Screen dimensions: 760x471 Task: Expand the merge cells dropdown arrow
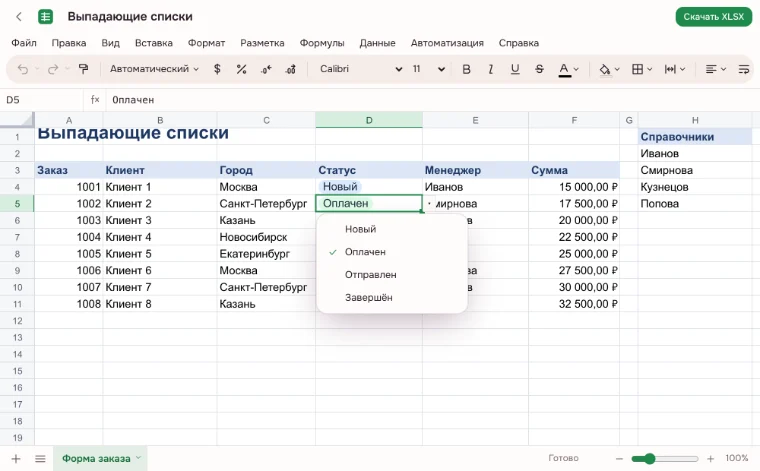pyautogui.click(x=682, y=69)
